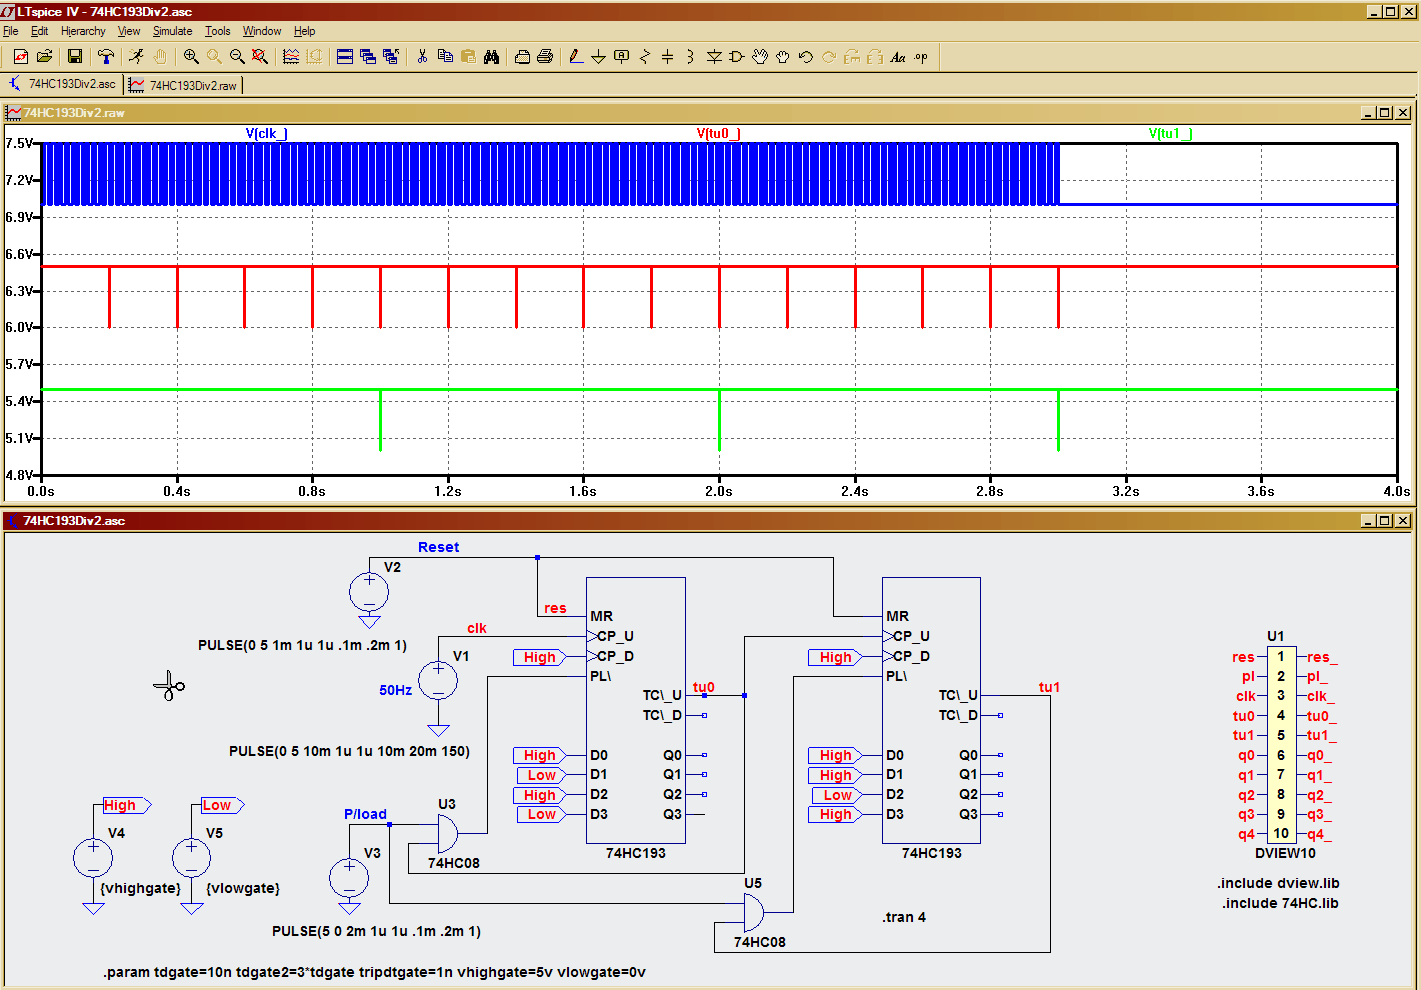Screen dimensions: 1421x990
Task: Switch to the 74HC193Div2.raw tab
Action: tap(184, 85)
